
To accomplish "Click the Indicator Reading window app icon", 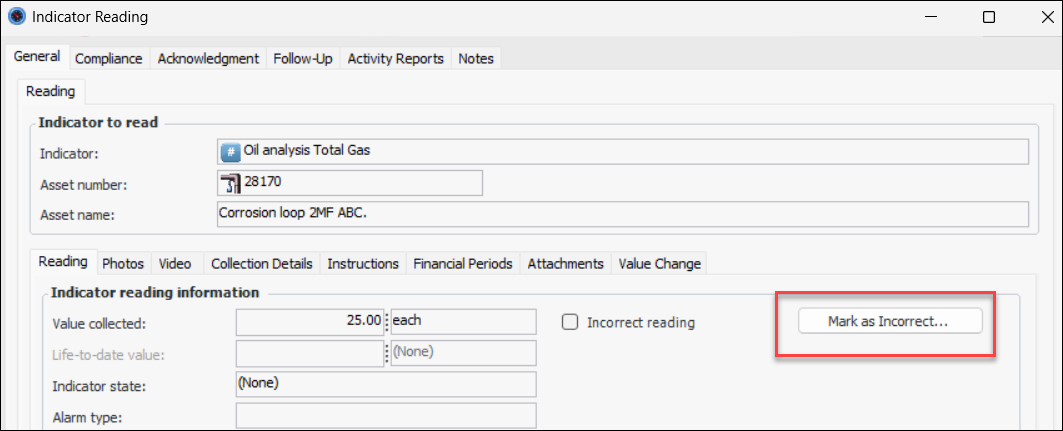I will click(16, 17).
